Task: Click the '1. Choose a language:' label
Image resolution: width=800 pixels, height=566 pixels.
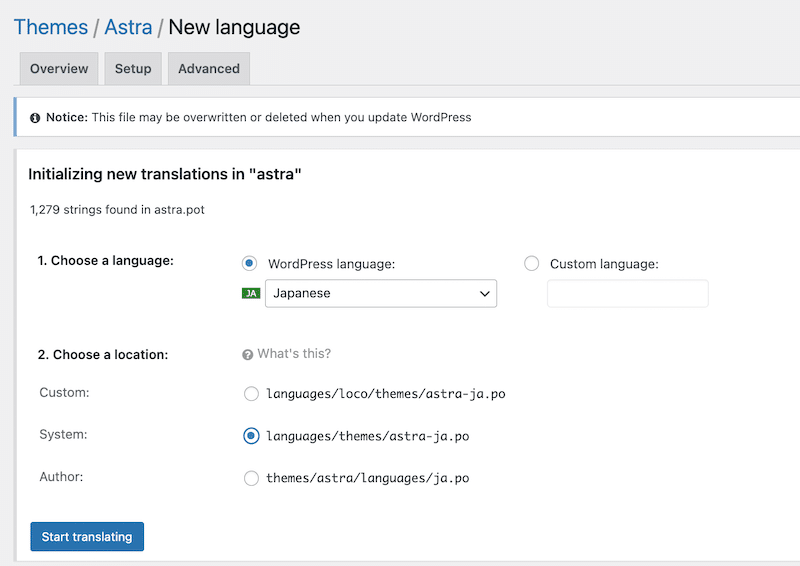Action: pyautogui.click(x=106, y=260)
